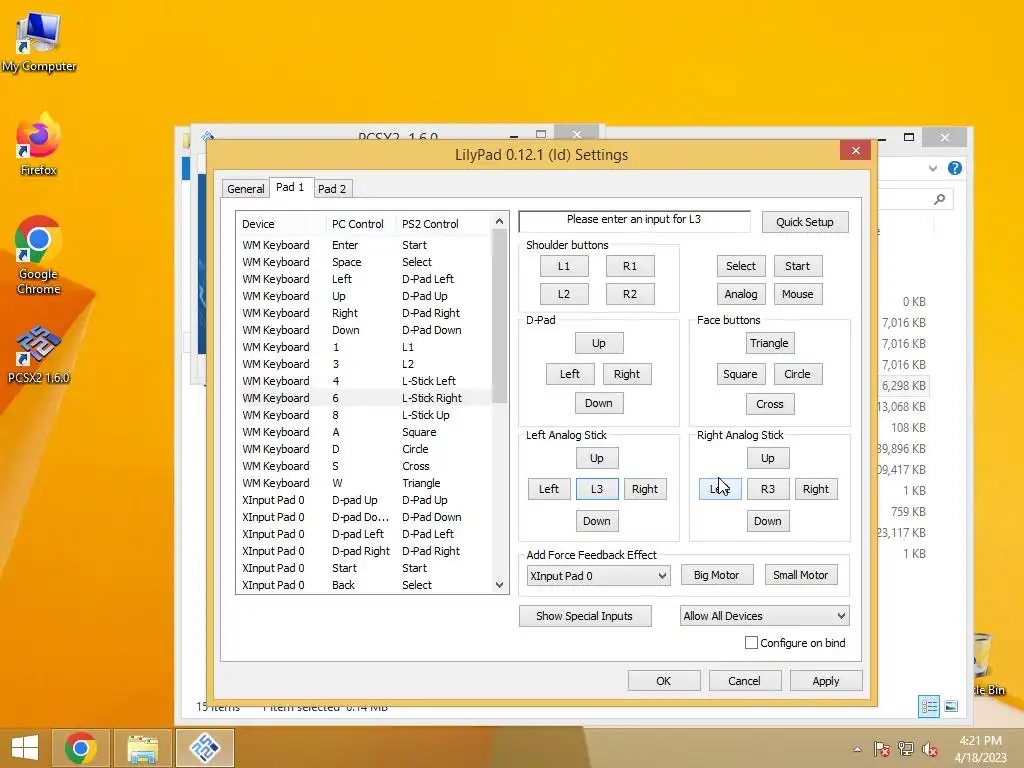Open My Computer desktop icon
The width and height of the screenshot is (1024, 768).
pyautogui.click(x=39, y=41)
